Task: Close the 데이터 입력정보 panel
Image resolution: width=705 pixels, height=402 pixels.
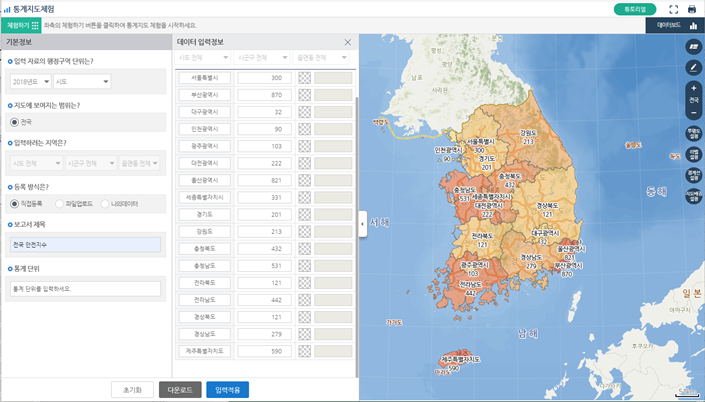Action: (x=347, y=42)
